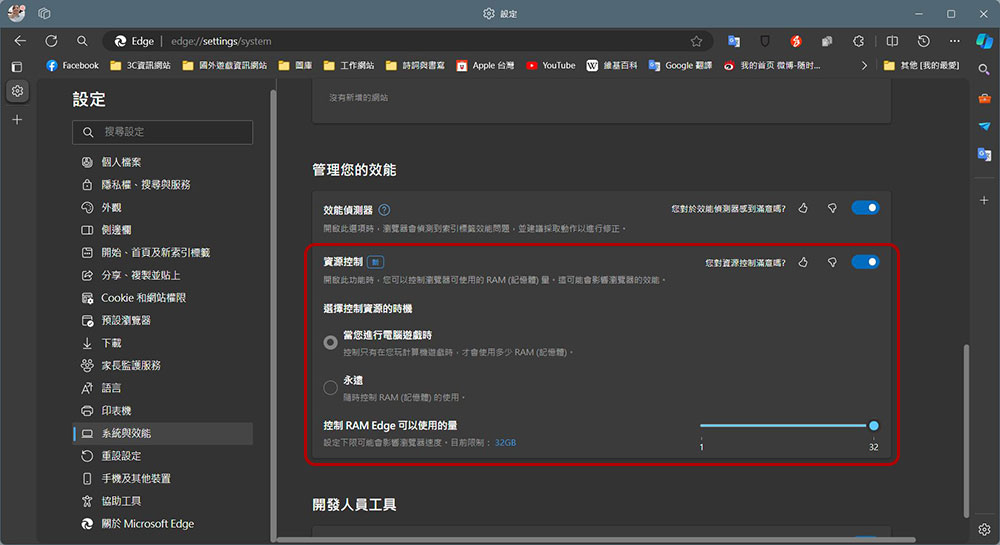Click the help question mark next to 效能偵測器
The height and width of the screenshot is (545, 1000).
384,210
